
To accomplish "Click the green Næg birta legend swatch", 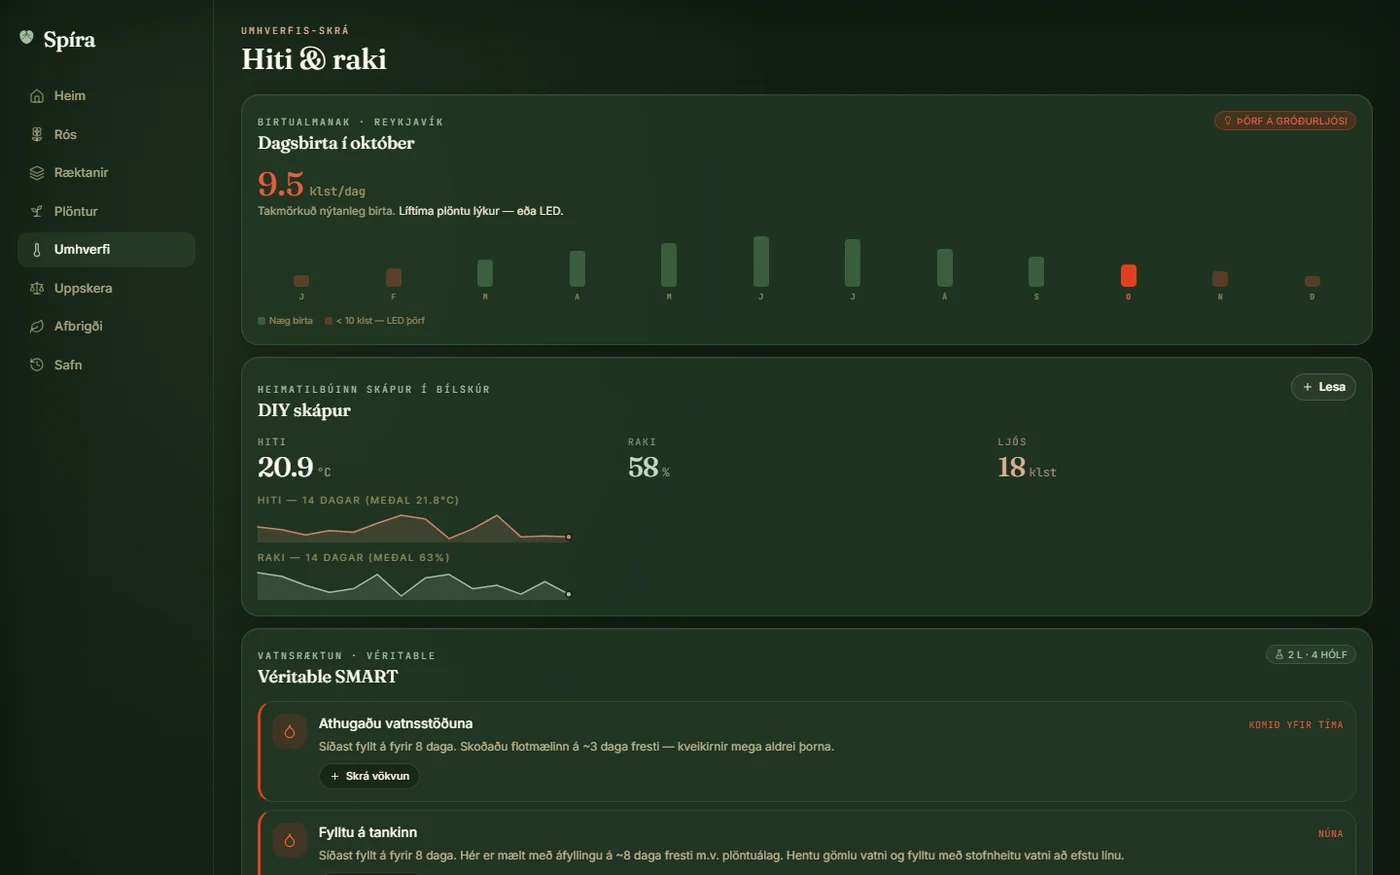I will click(x=262, y=321).
